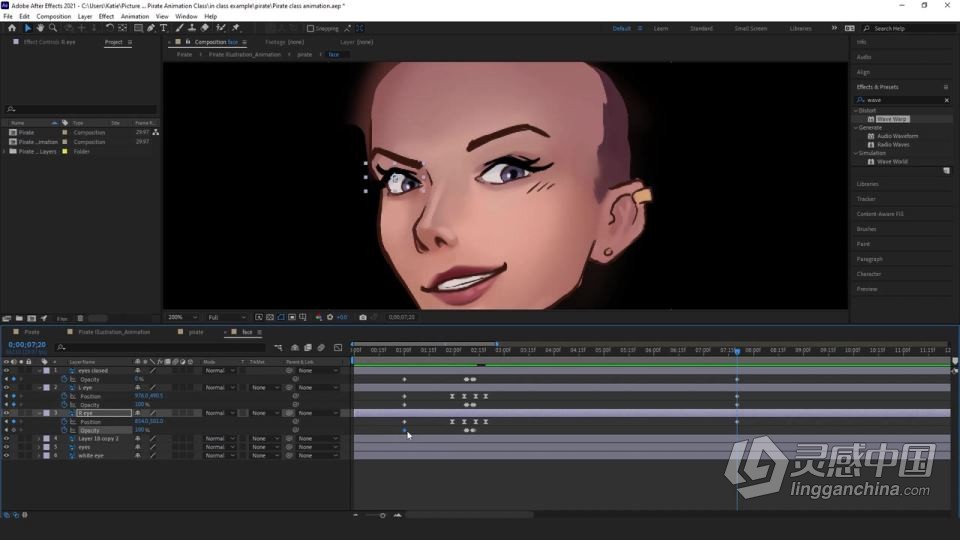Open the Composition menu

click(53, 17)
